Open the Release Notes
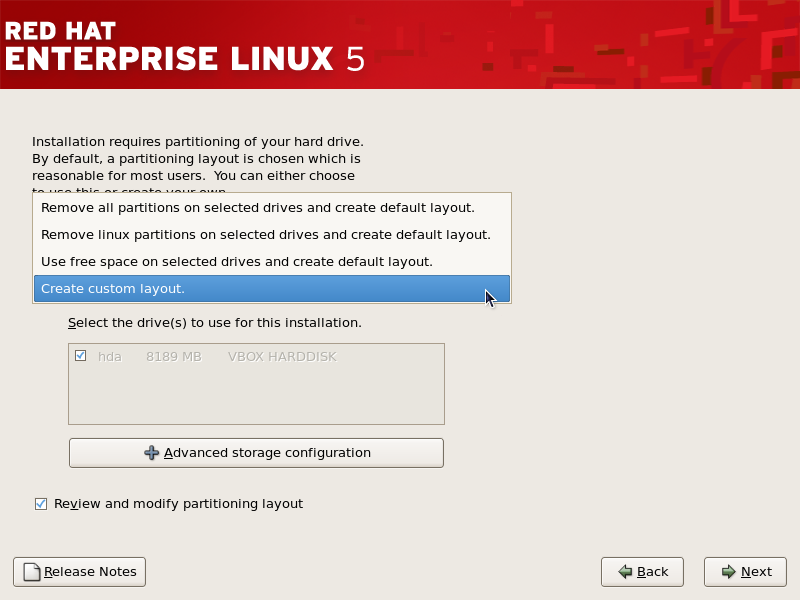Screen dimensions: 800x600 (x=80, y=572)
